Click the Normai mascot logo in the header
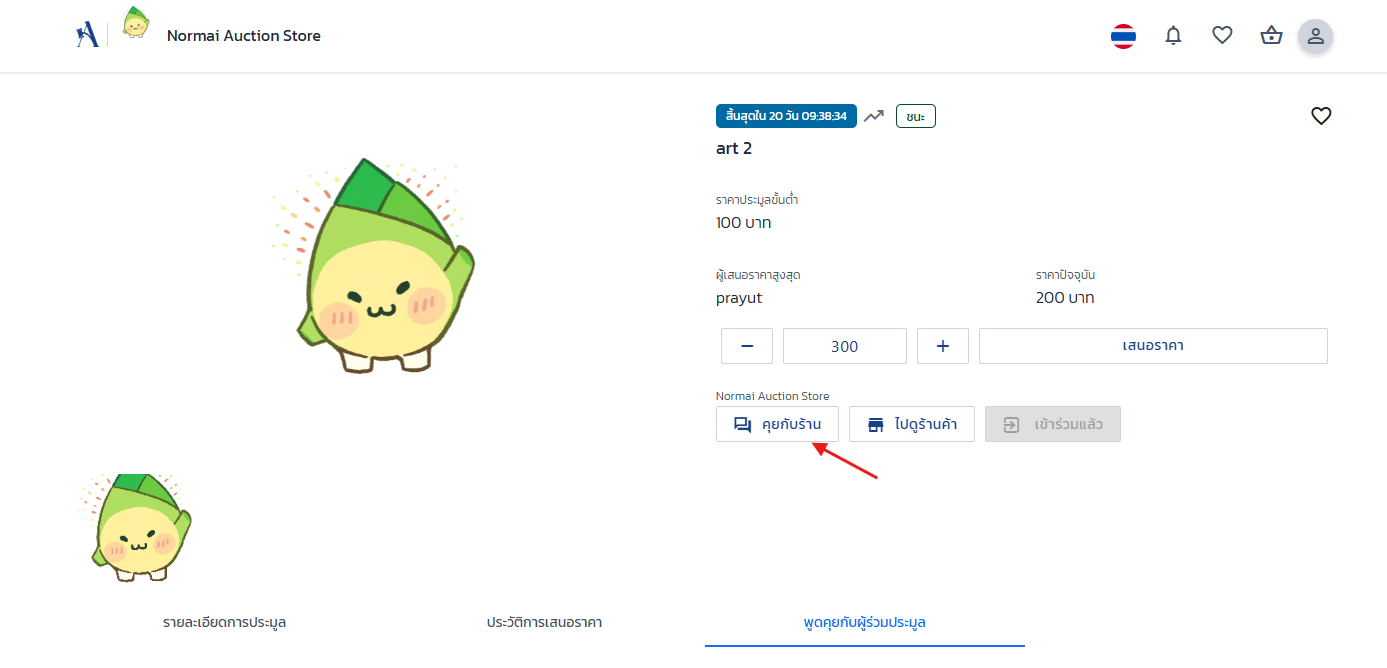Viewport: 1387px width, 668px height. pyautogui.click(x=135, y=22)
